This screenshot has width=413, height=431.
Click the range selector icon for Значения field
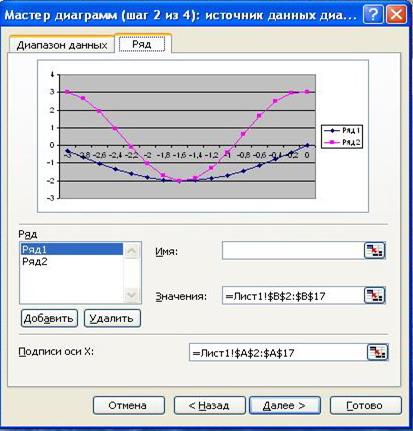374,295
